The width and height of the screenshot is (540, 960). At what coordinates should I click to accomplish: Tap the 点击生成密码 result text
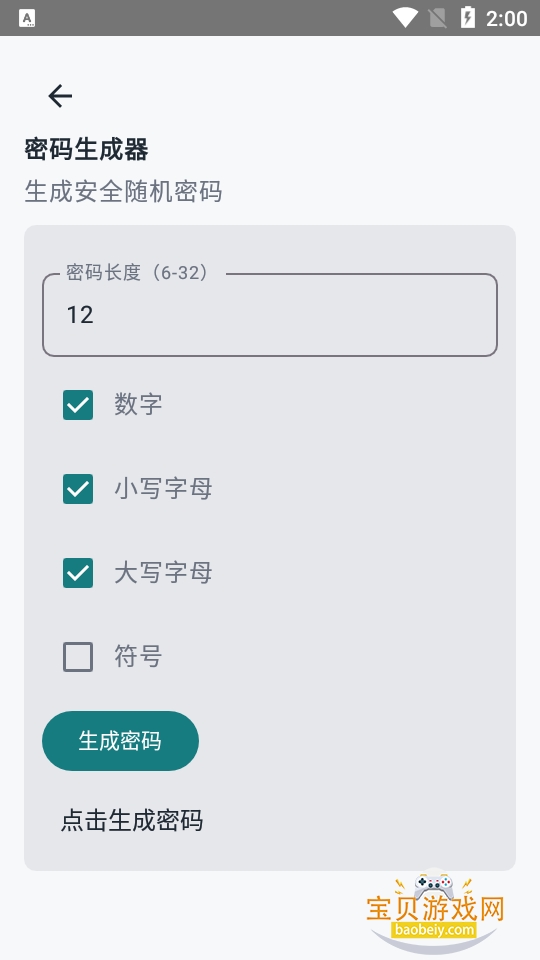point(132,820)
